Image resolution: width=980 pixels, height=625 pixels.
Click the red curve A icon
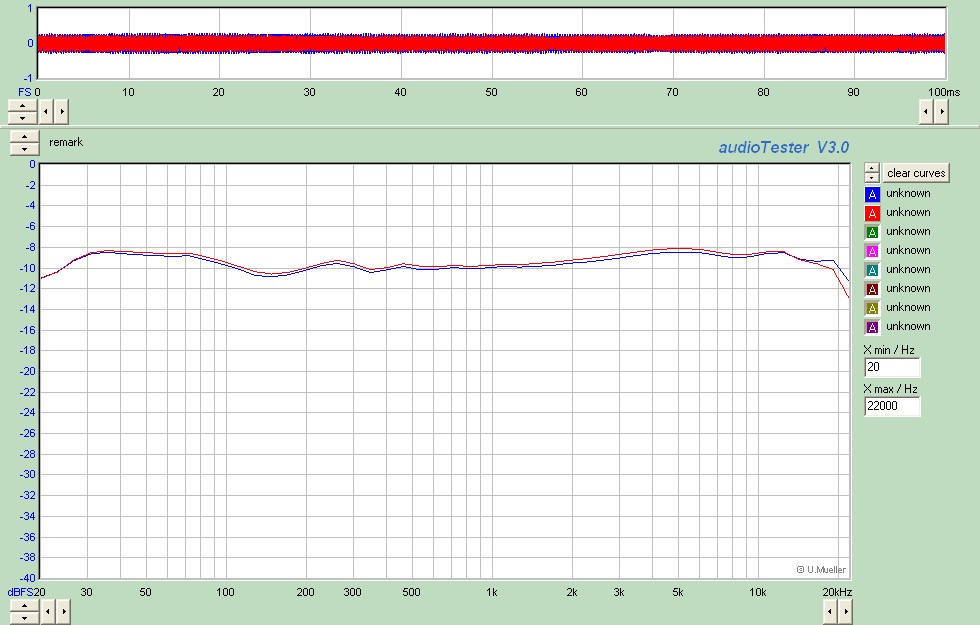872,213
